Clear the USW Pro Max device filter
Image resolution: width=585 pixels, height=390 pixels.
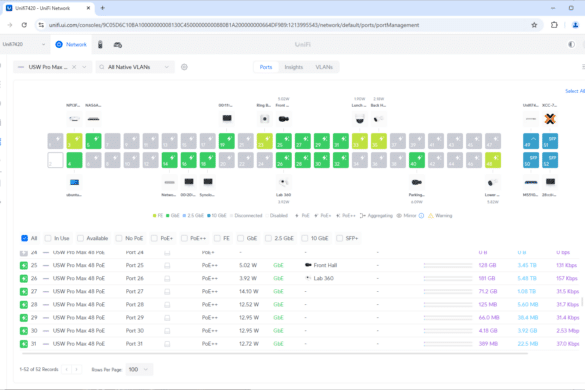(x=74, y=67)
